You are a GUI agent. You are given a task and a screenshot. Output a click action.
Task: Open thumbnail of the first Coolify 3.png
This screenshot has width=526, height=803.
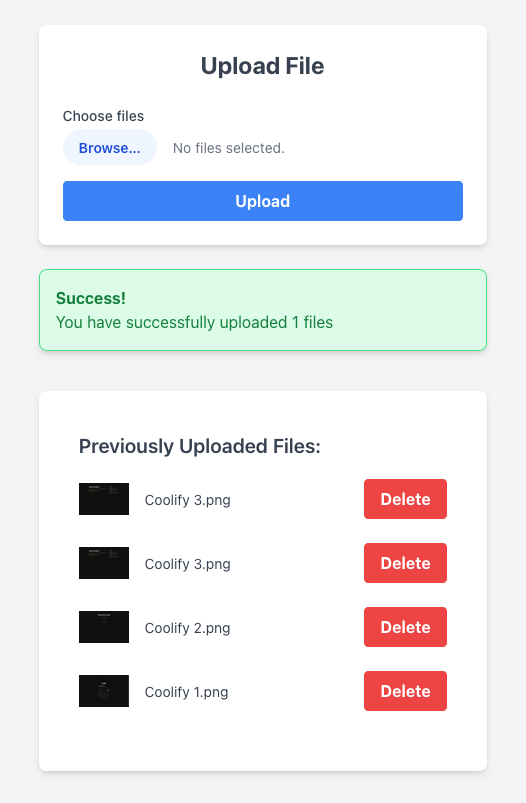(x=104, y=499)
